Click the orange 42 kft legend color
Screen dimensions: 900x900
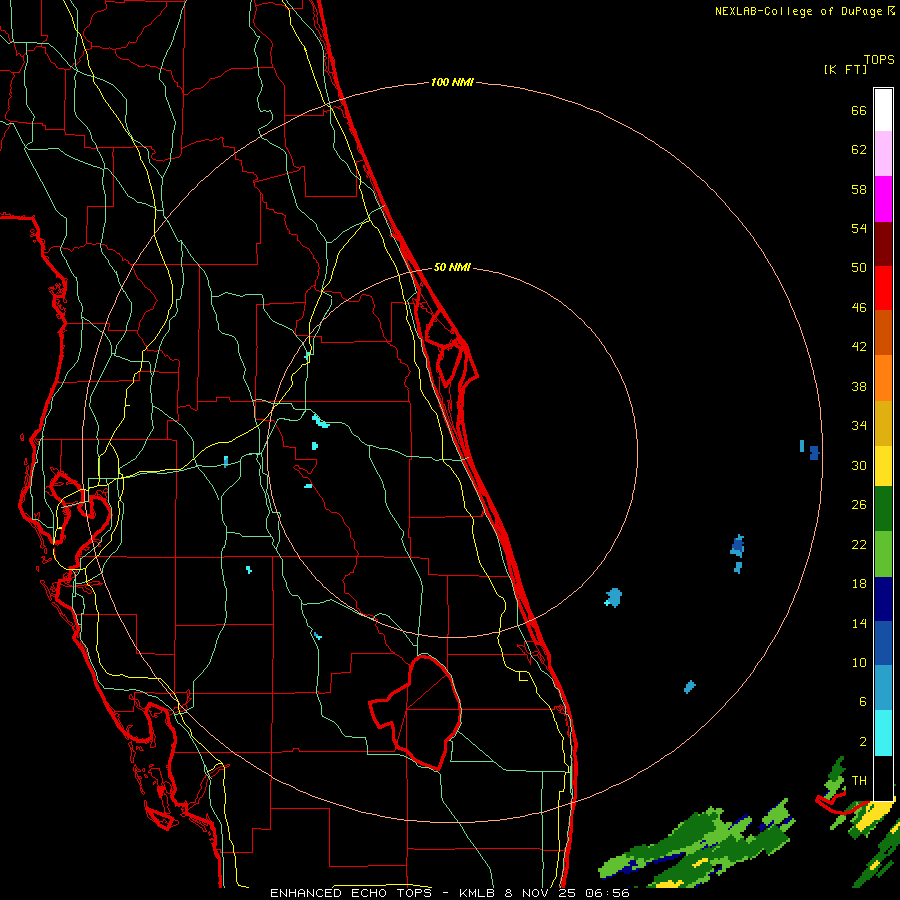coord(883,378)
